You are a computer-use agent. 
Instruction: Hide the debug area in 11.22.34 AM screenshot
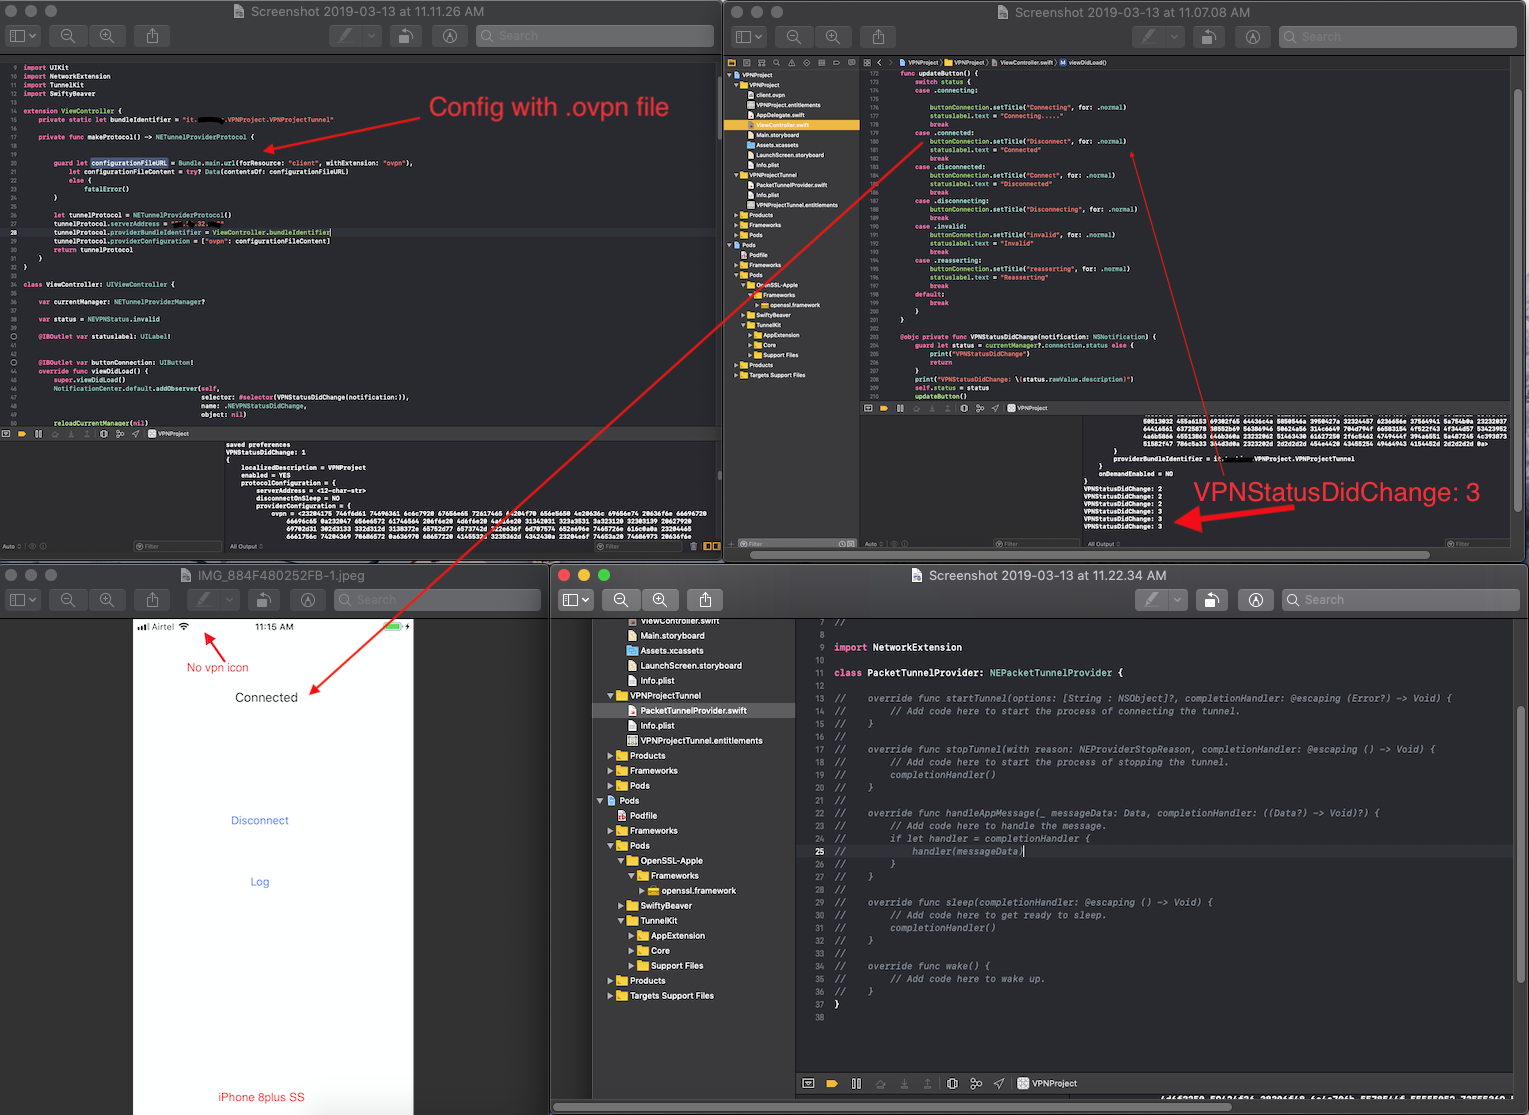coord(808,1084)
